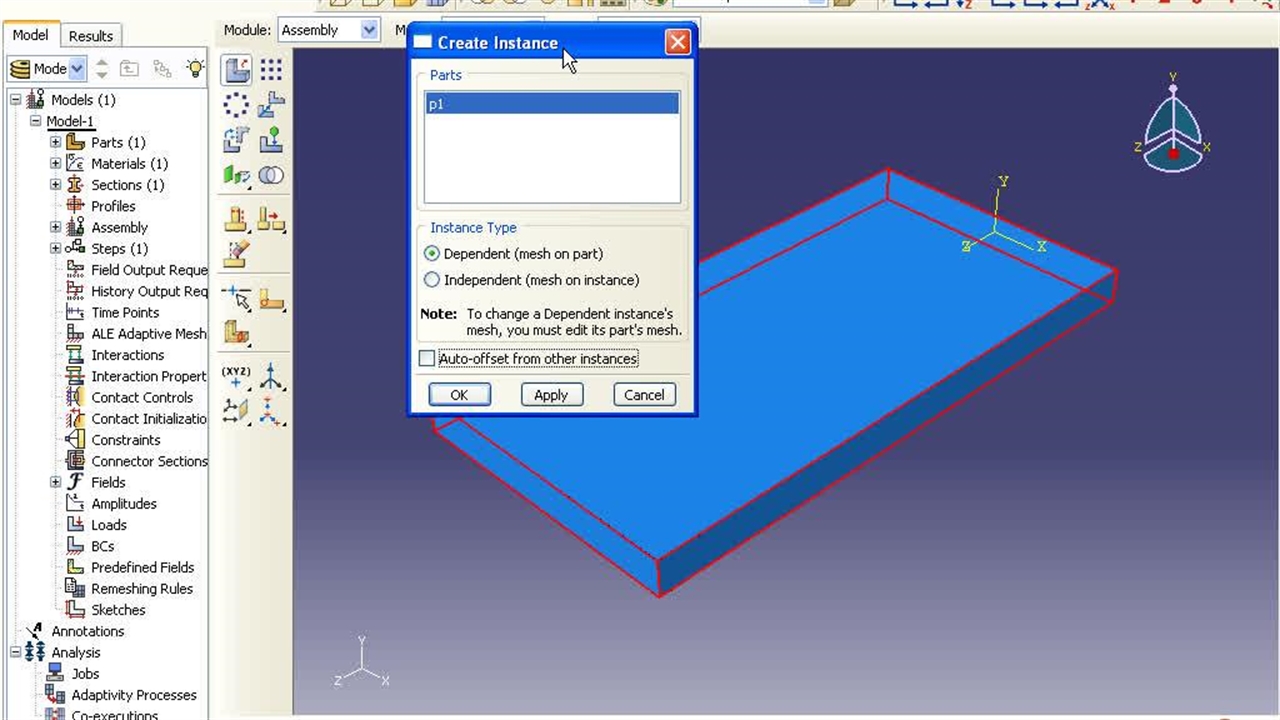1280x720 pixels.
Task: Open the Module dropdown showing Assembly
Action: pyautogui.click(x=328, y=30)
